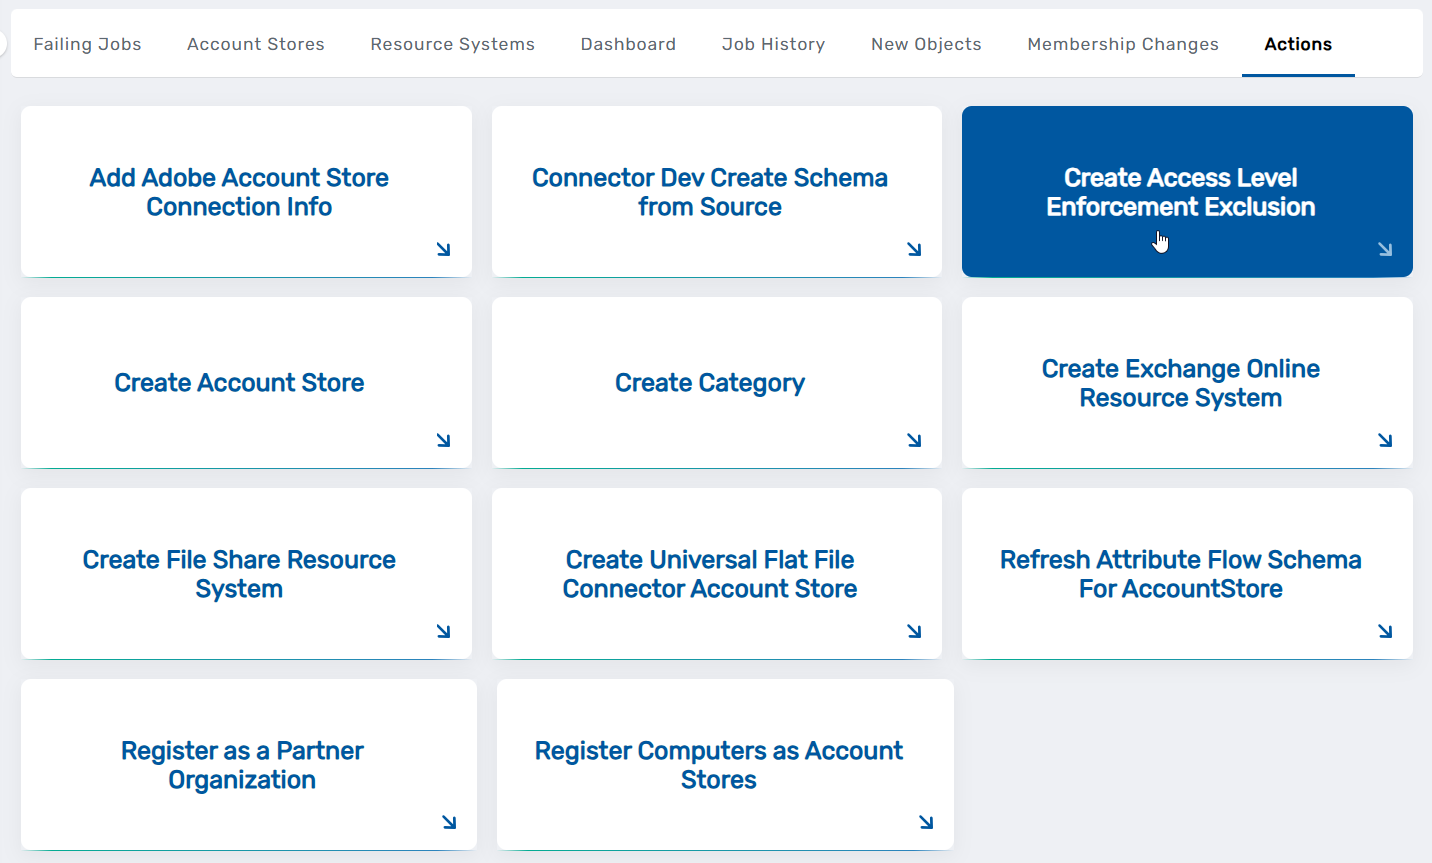Switch to the Resource Systems tab
This screenshot has width=1432, height=863.
pos(452,44)
